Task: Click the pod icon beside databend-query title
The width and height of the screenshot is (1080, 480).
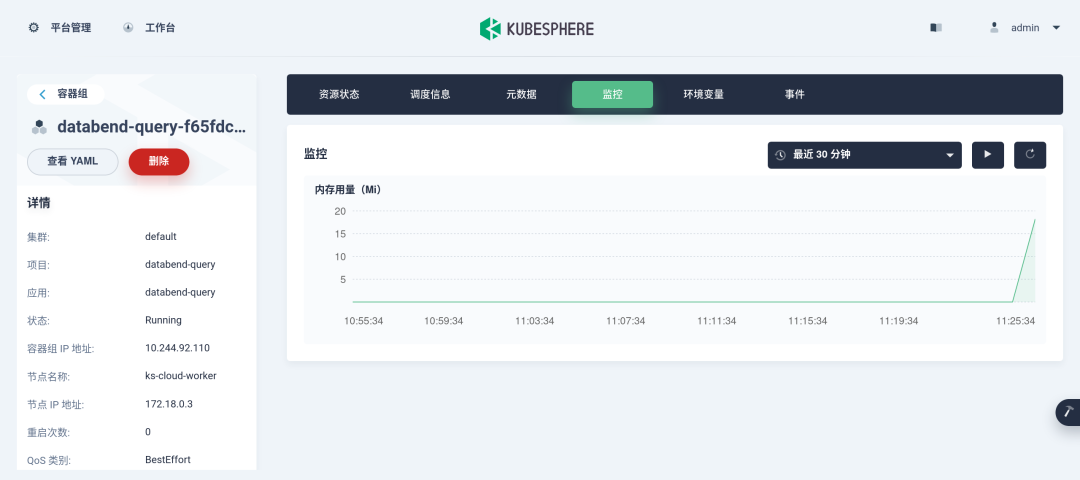Action: pos(39,127)
